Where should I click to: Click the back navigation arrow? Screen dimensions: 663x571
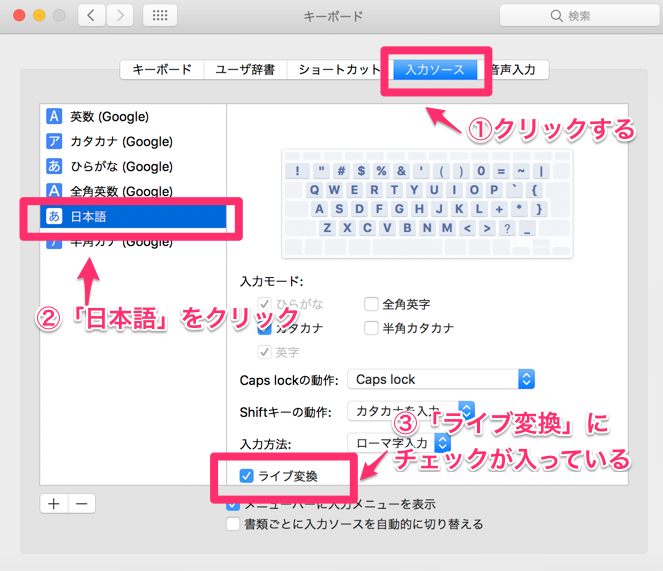coord(92,16)
